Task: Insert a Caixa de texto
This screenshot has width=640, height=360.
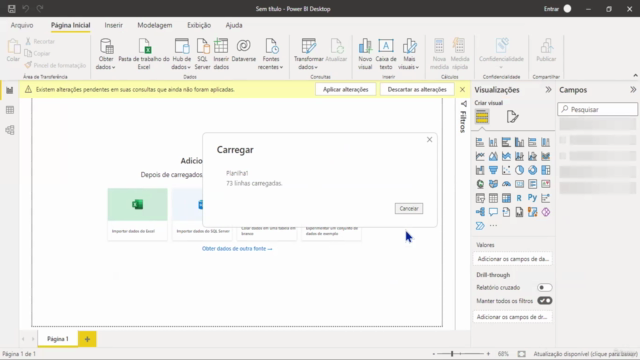Action: tap(386, 54)
